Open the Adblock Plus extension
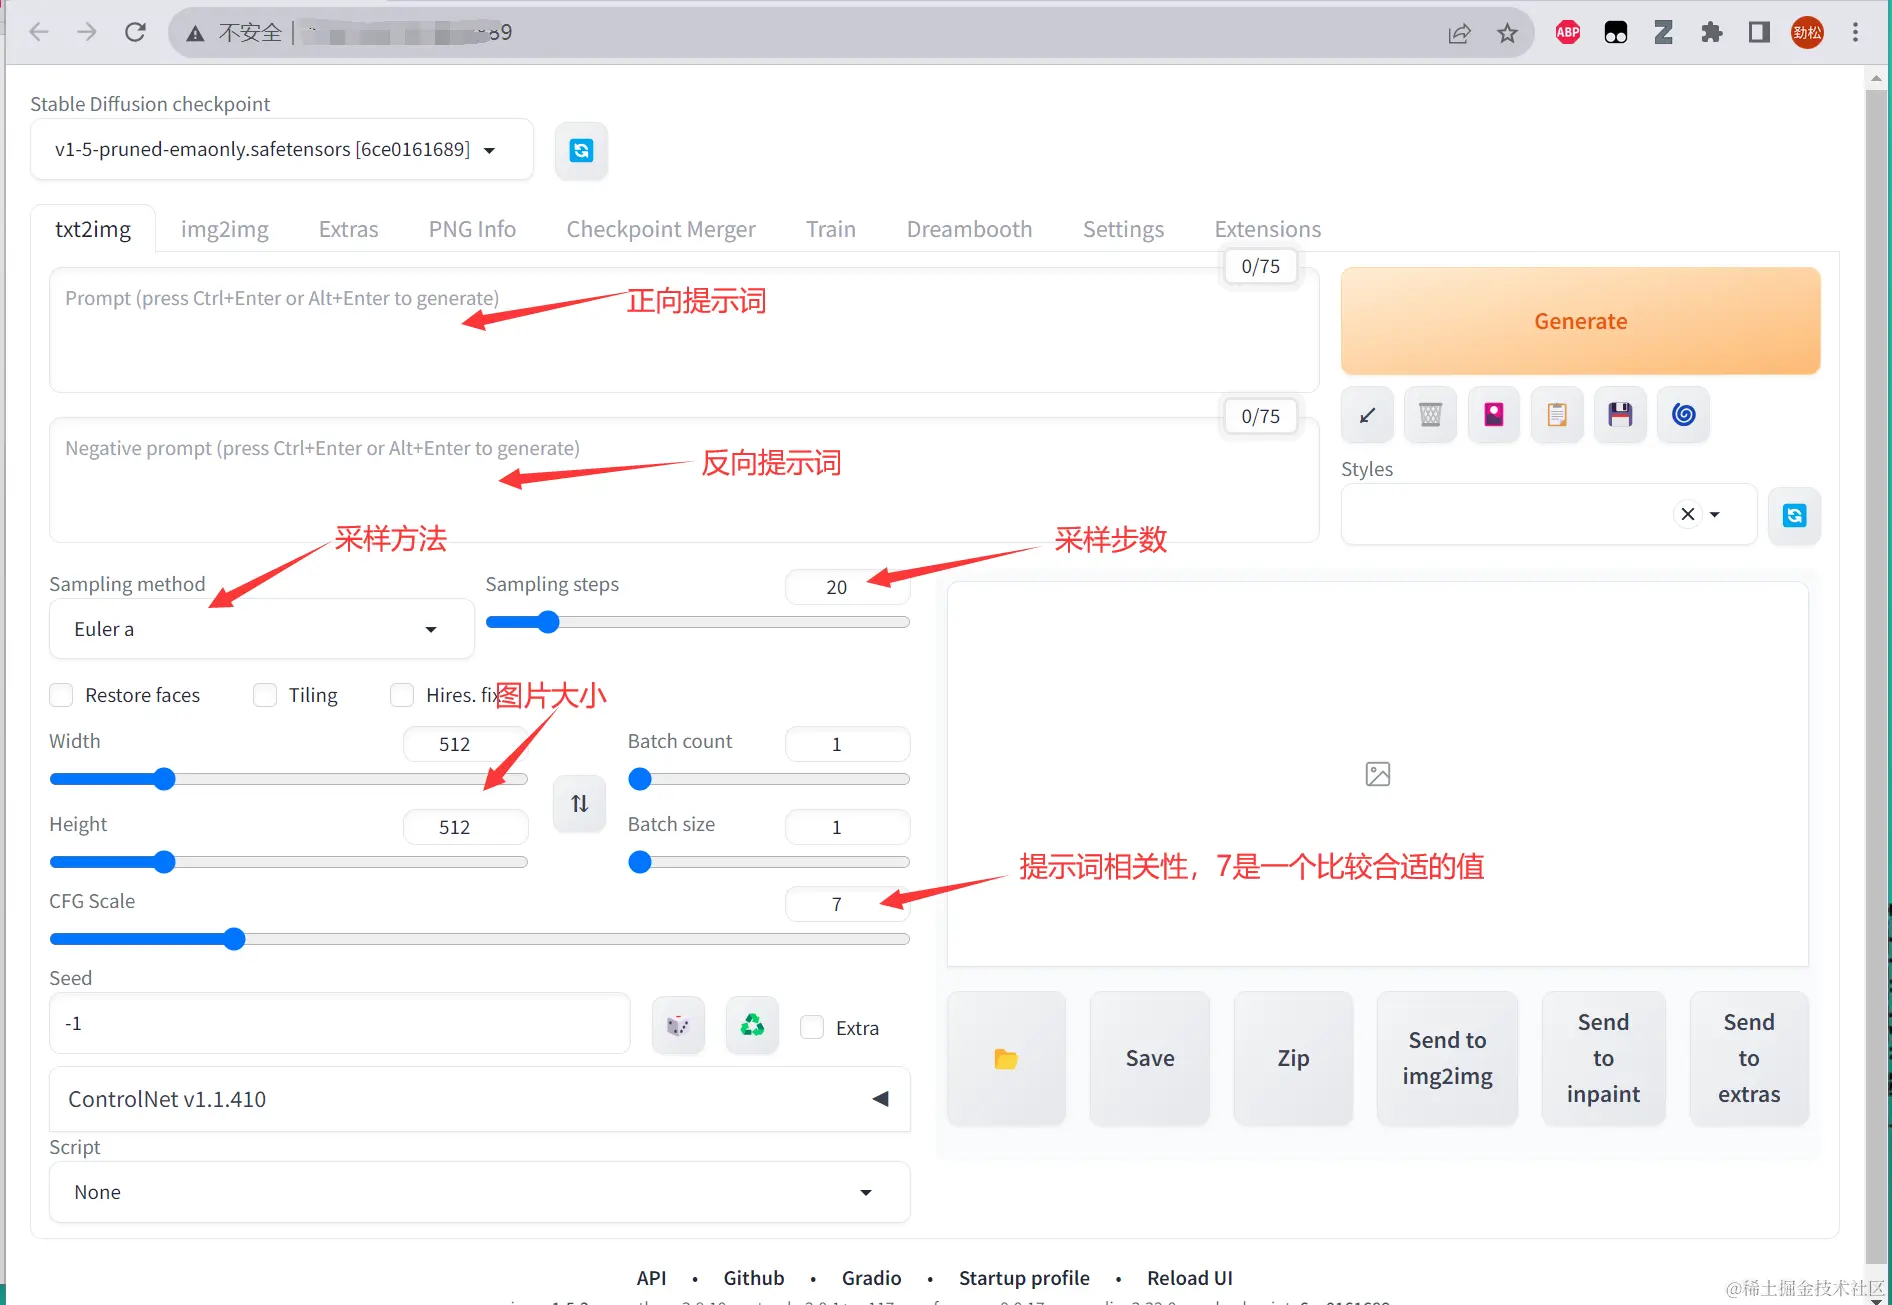1892x1305 pixels. pos(1568,32)
